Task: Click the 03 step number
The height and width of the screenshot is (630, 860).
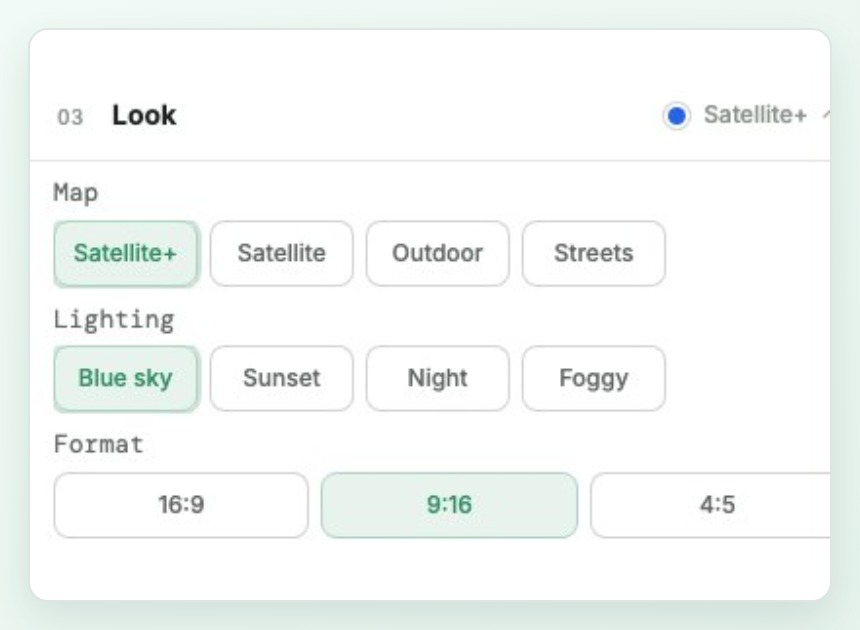Action: coord(70,117)
